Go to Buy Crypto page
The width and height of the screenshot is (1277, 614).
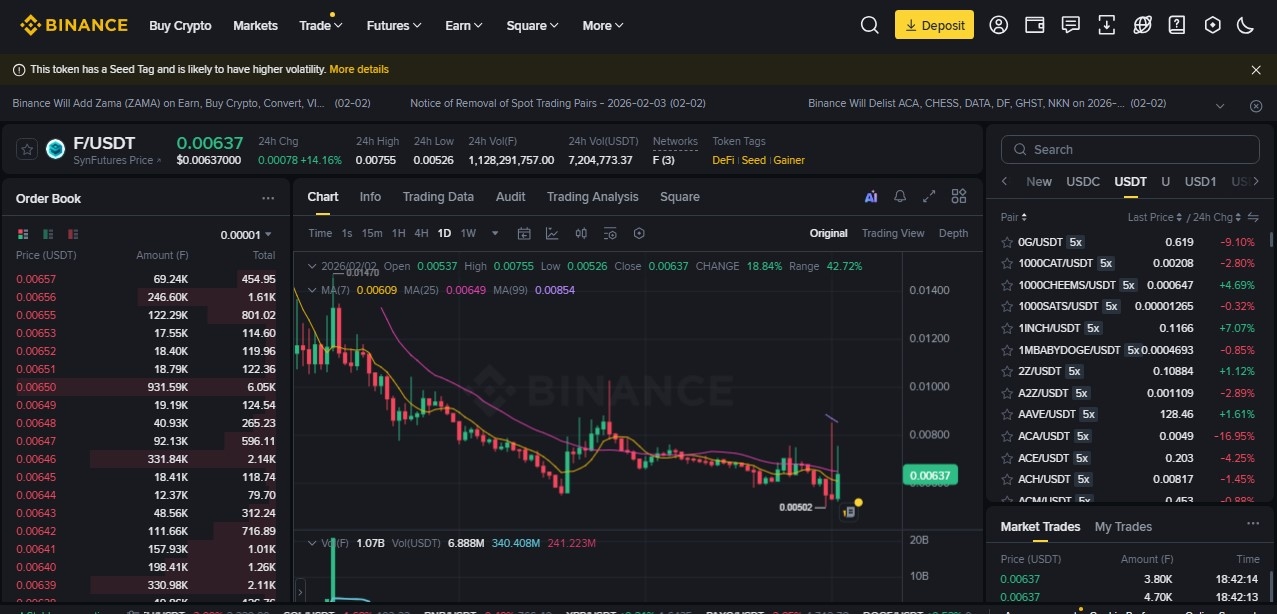tap(180, 25)
